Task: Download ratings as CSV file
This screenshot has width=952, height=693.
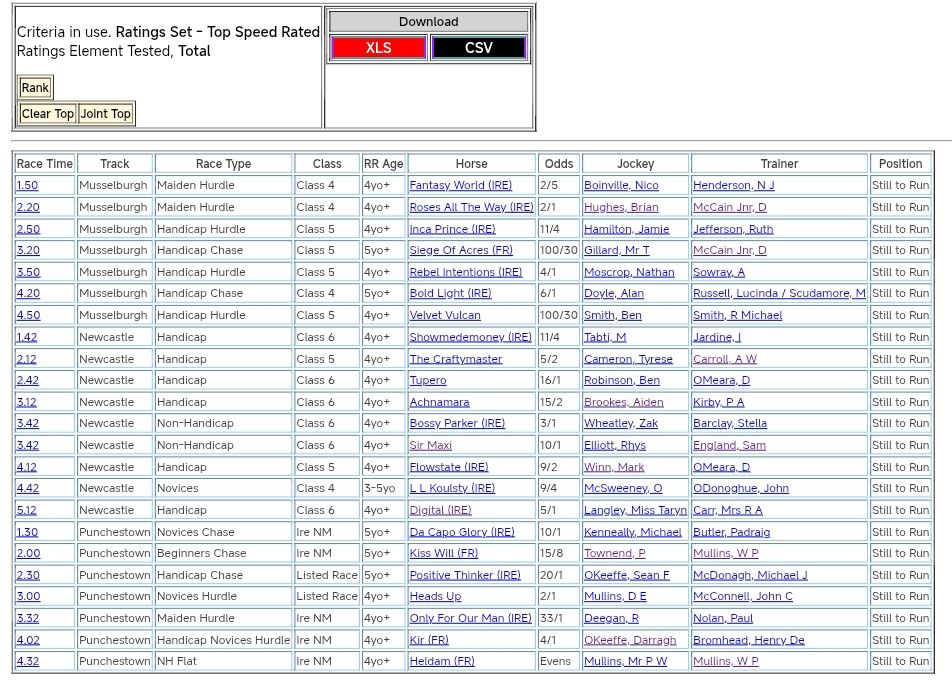Action: (478, 48)
